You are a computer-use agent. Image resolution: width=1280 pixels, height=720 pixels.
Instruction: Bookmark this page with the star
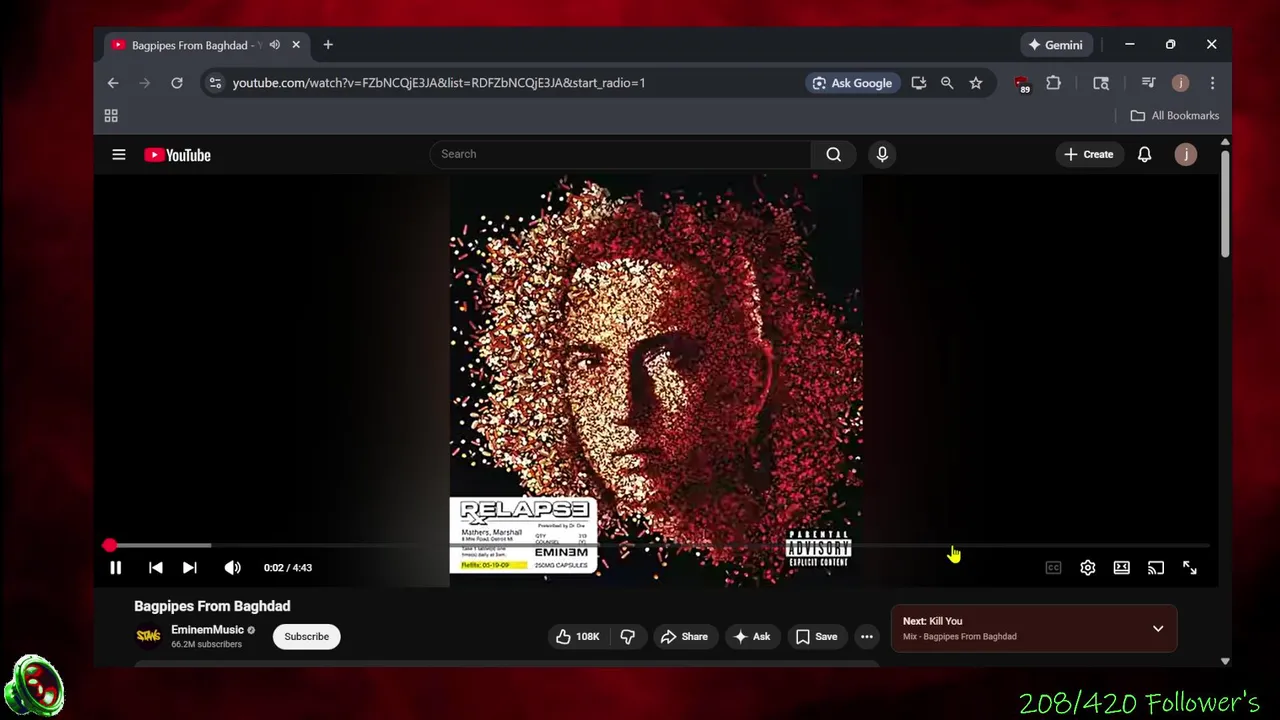click(x=976, y=83)
